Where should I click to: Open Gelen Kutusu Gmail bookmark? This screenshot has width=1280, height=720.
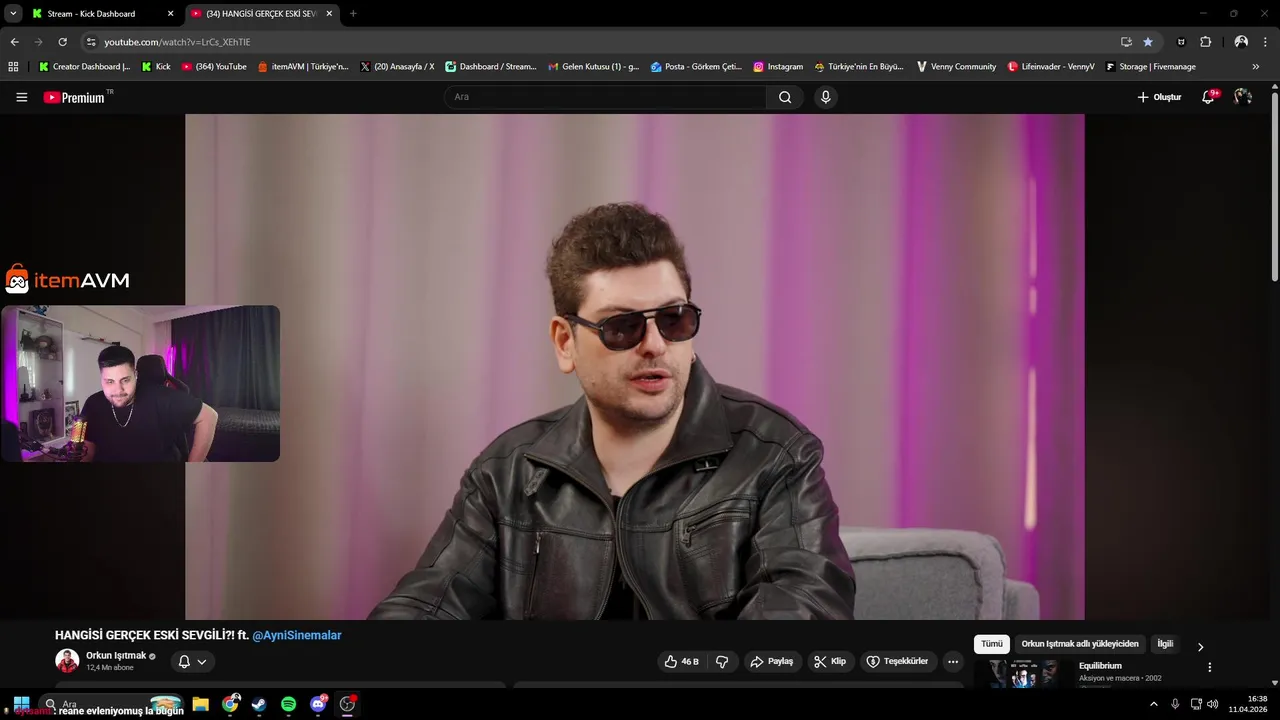593,67
